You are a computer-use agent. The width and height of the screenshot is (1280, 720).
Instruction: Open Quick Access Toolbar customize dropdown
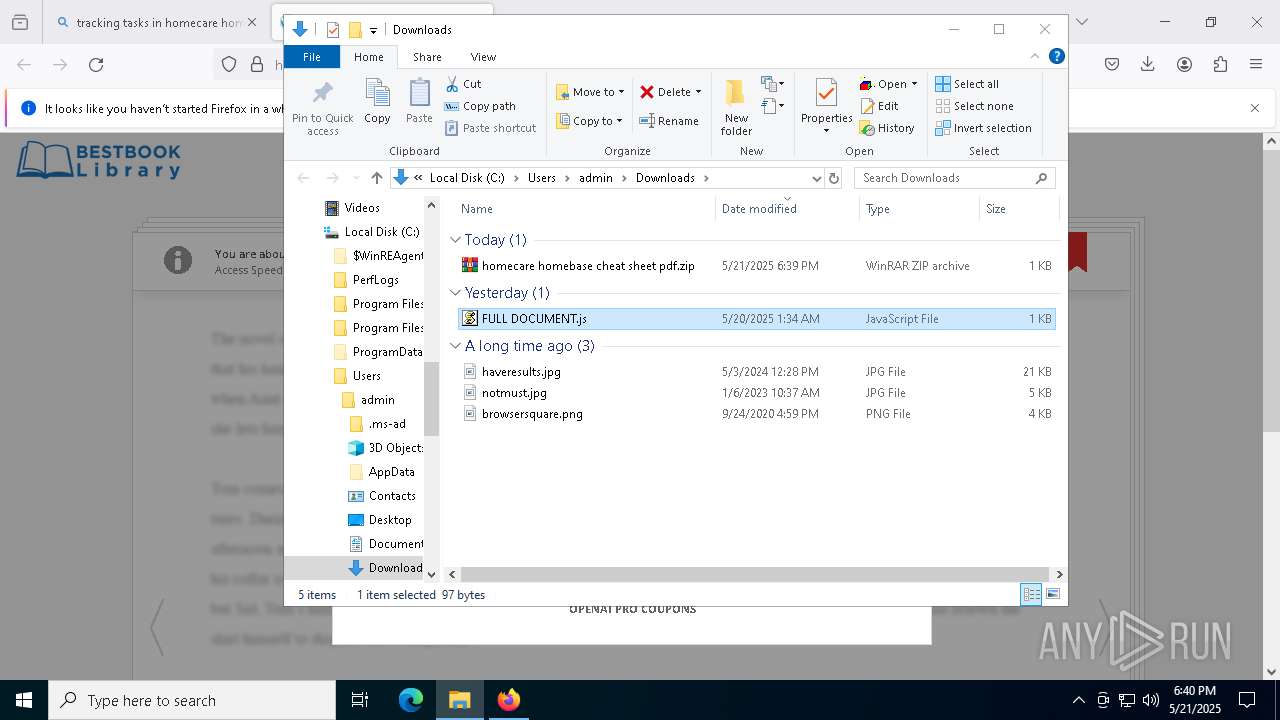point(373,30)
